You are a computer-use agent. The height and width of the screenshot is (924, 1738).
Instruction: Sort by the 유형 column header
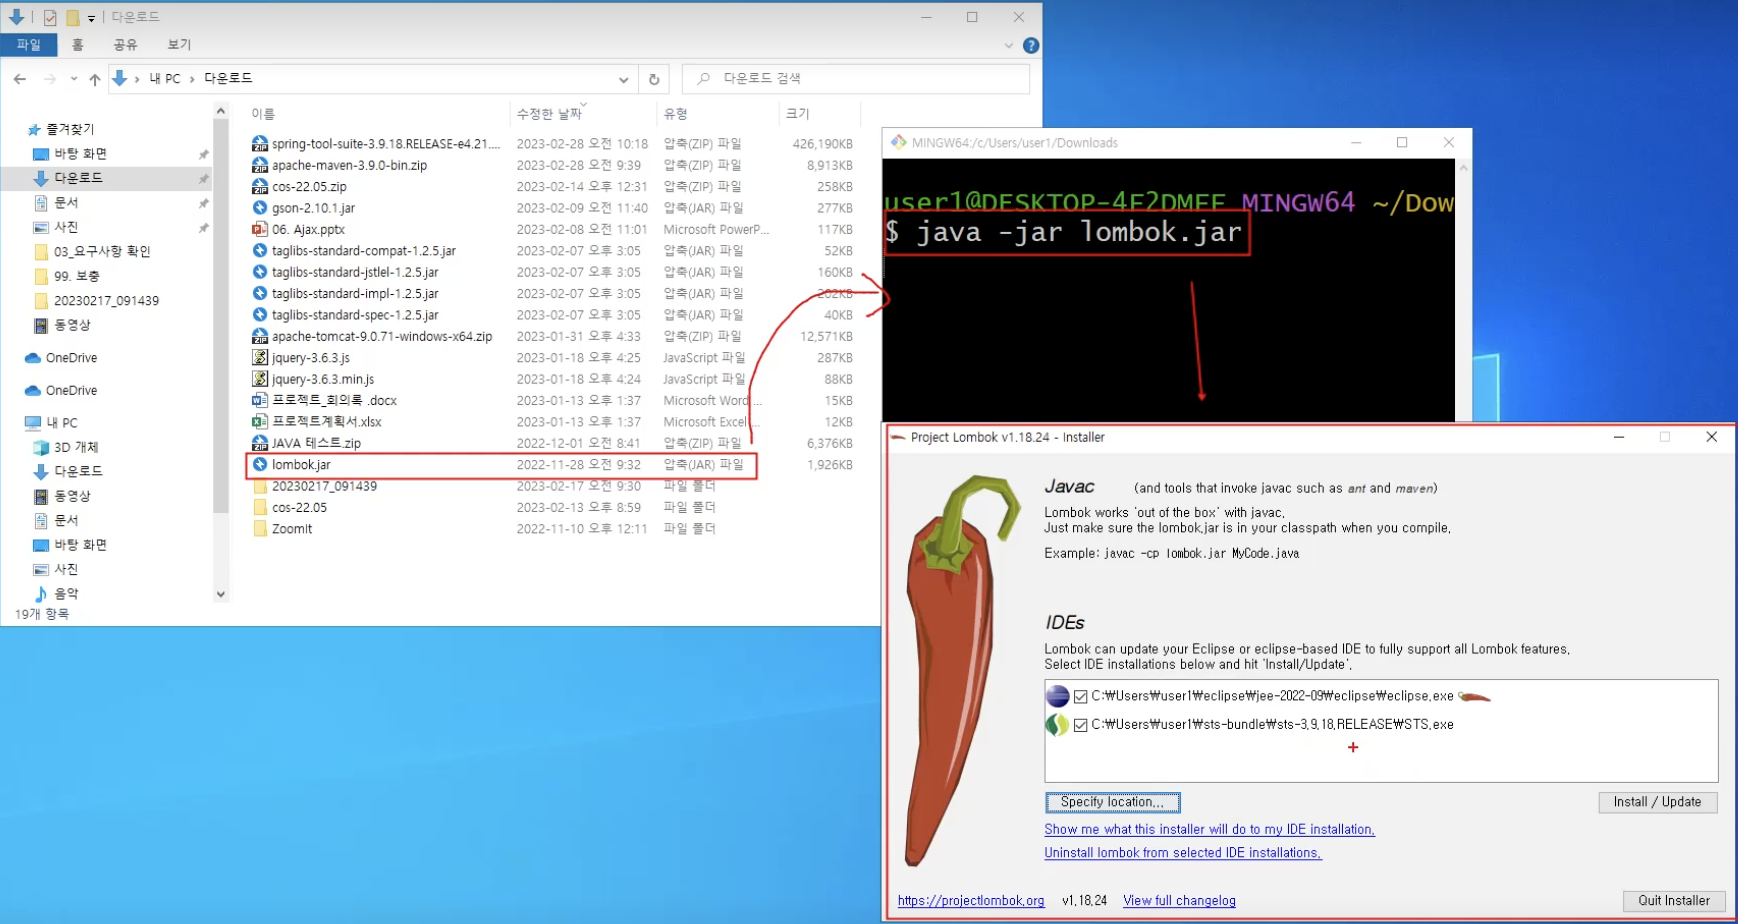tap(675, 114)
